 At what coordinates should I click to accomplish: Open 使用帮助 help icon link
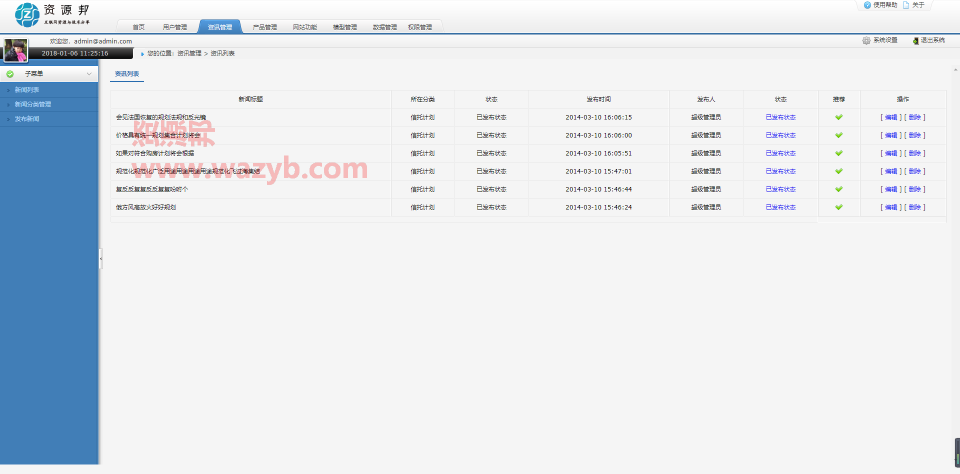point(867,5)
